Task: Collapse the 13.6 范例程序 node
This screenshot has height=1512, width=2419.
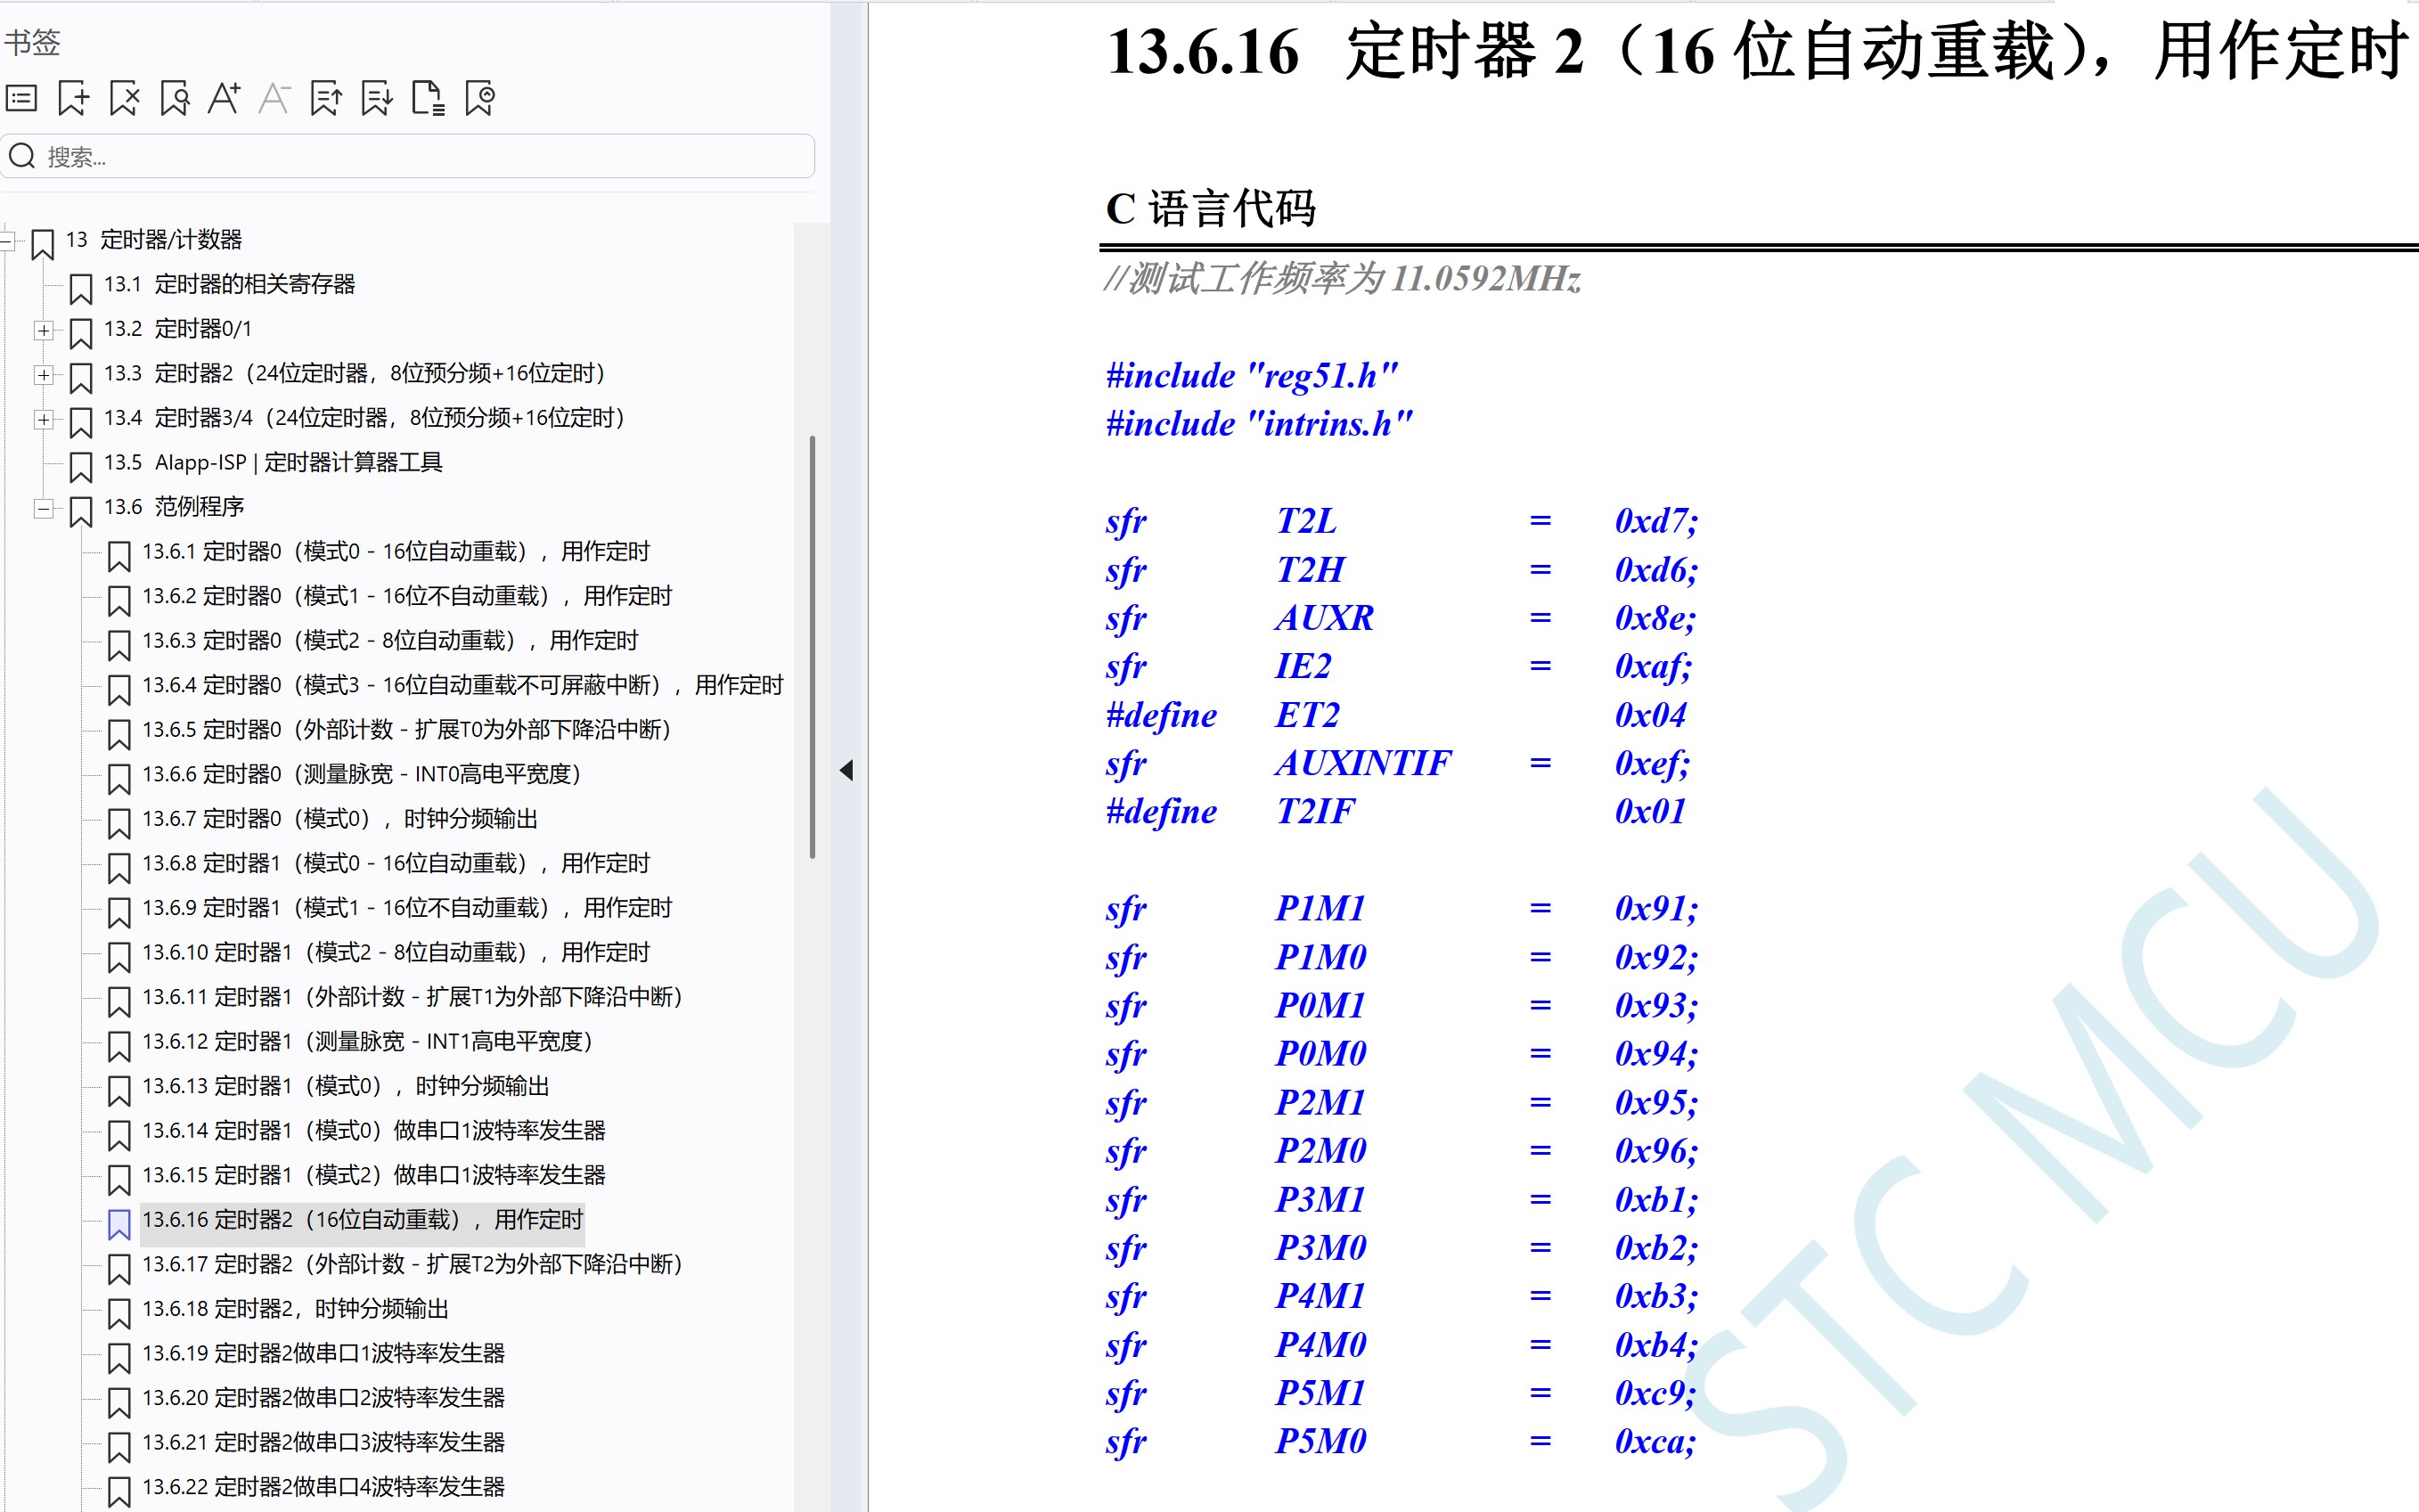Action: point(43,508)
